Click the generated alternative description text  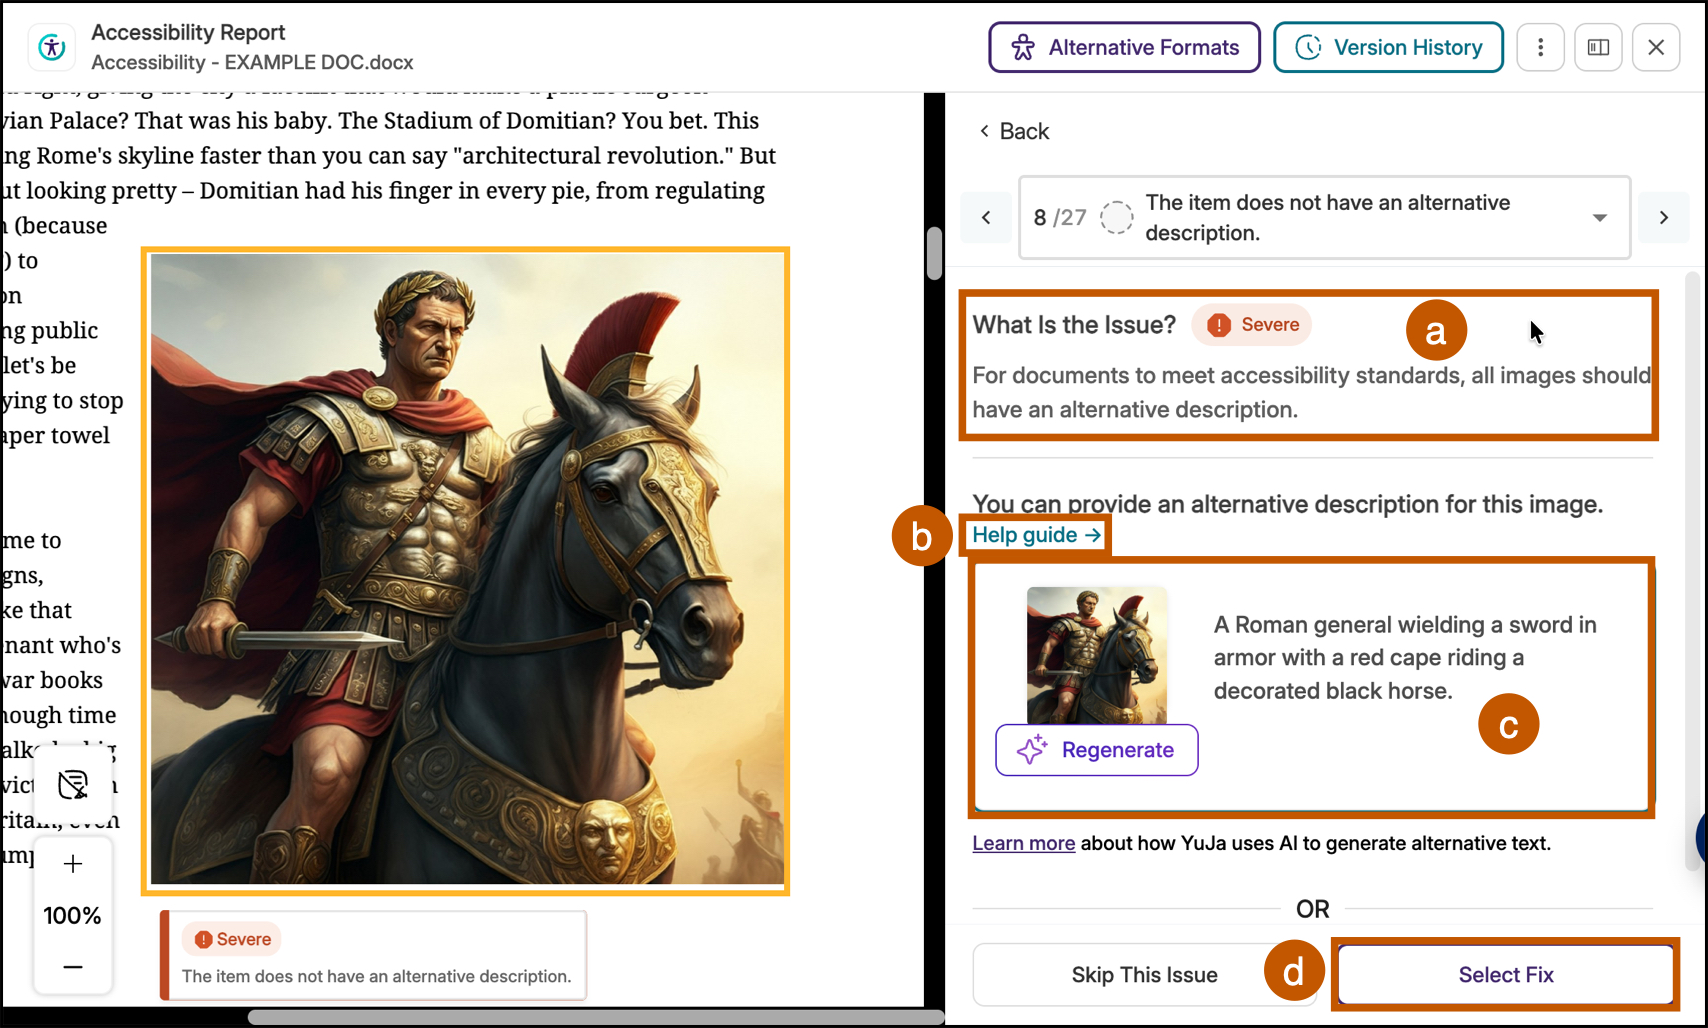tap(1404, 657)
